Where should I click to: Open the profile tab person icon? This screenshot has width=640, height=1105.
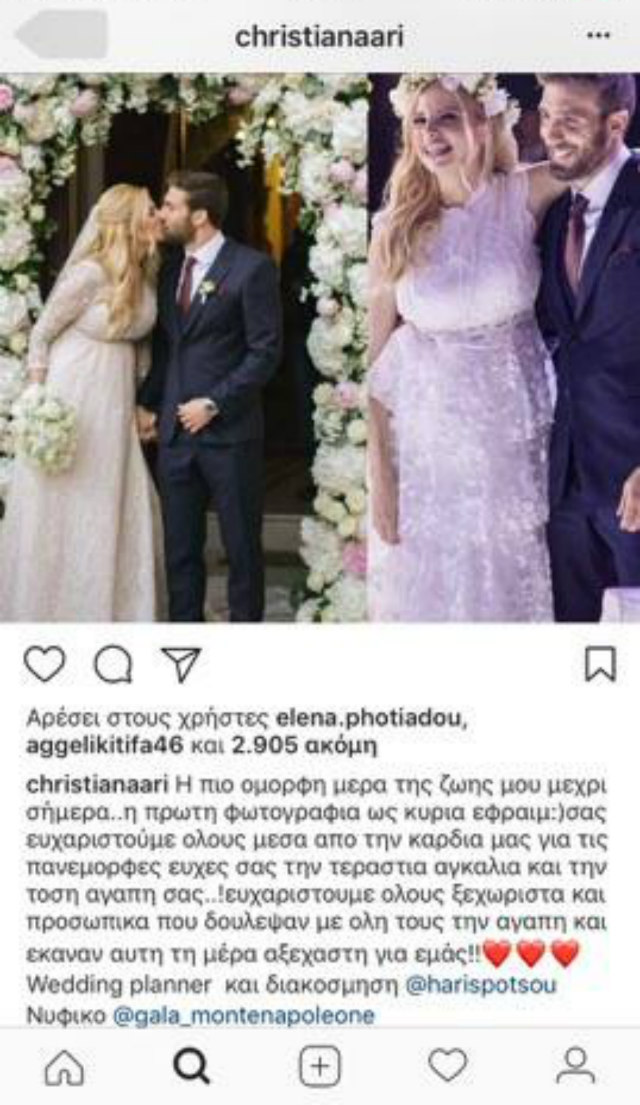(576, 1065)
